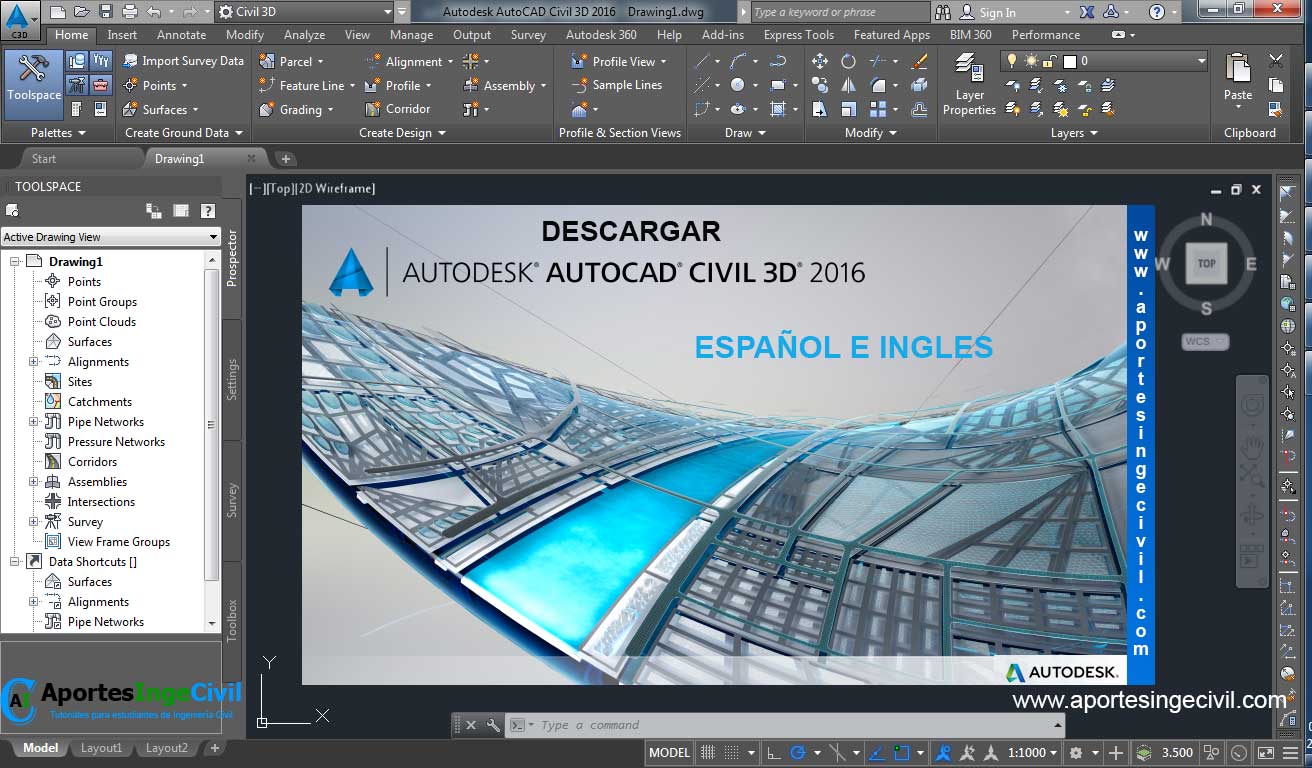
Task: Click ViewCube TOP face
Action: click(x=1206, y=264)
